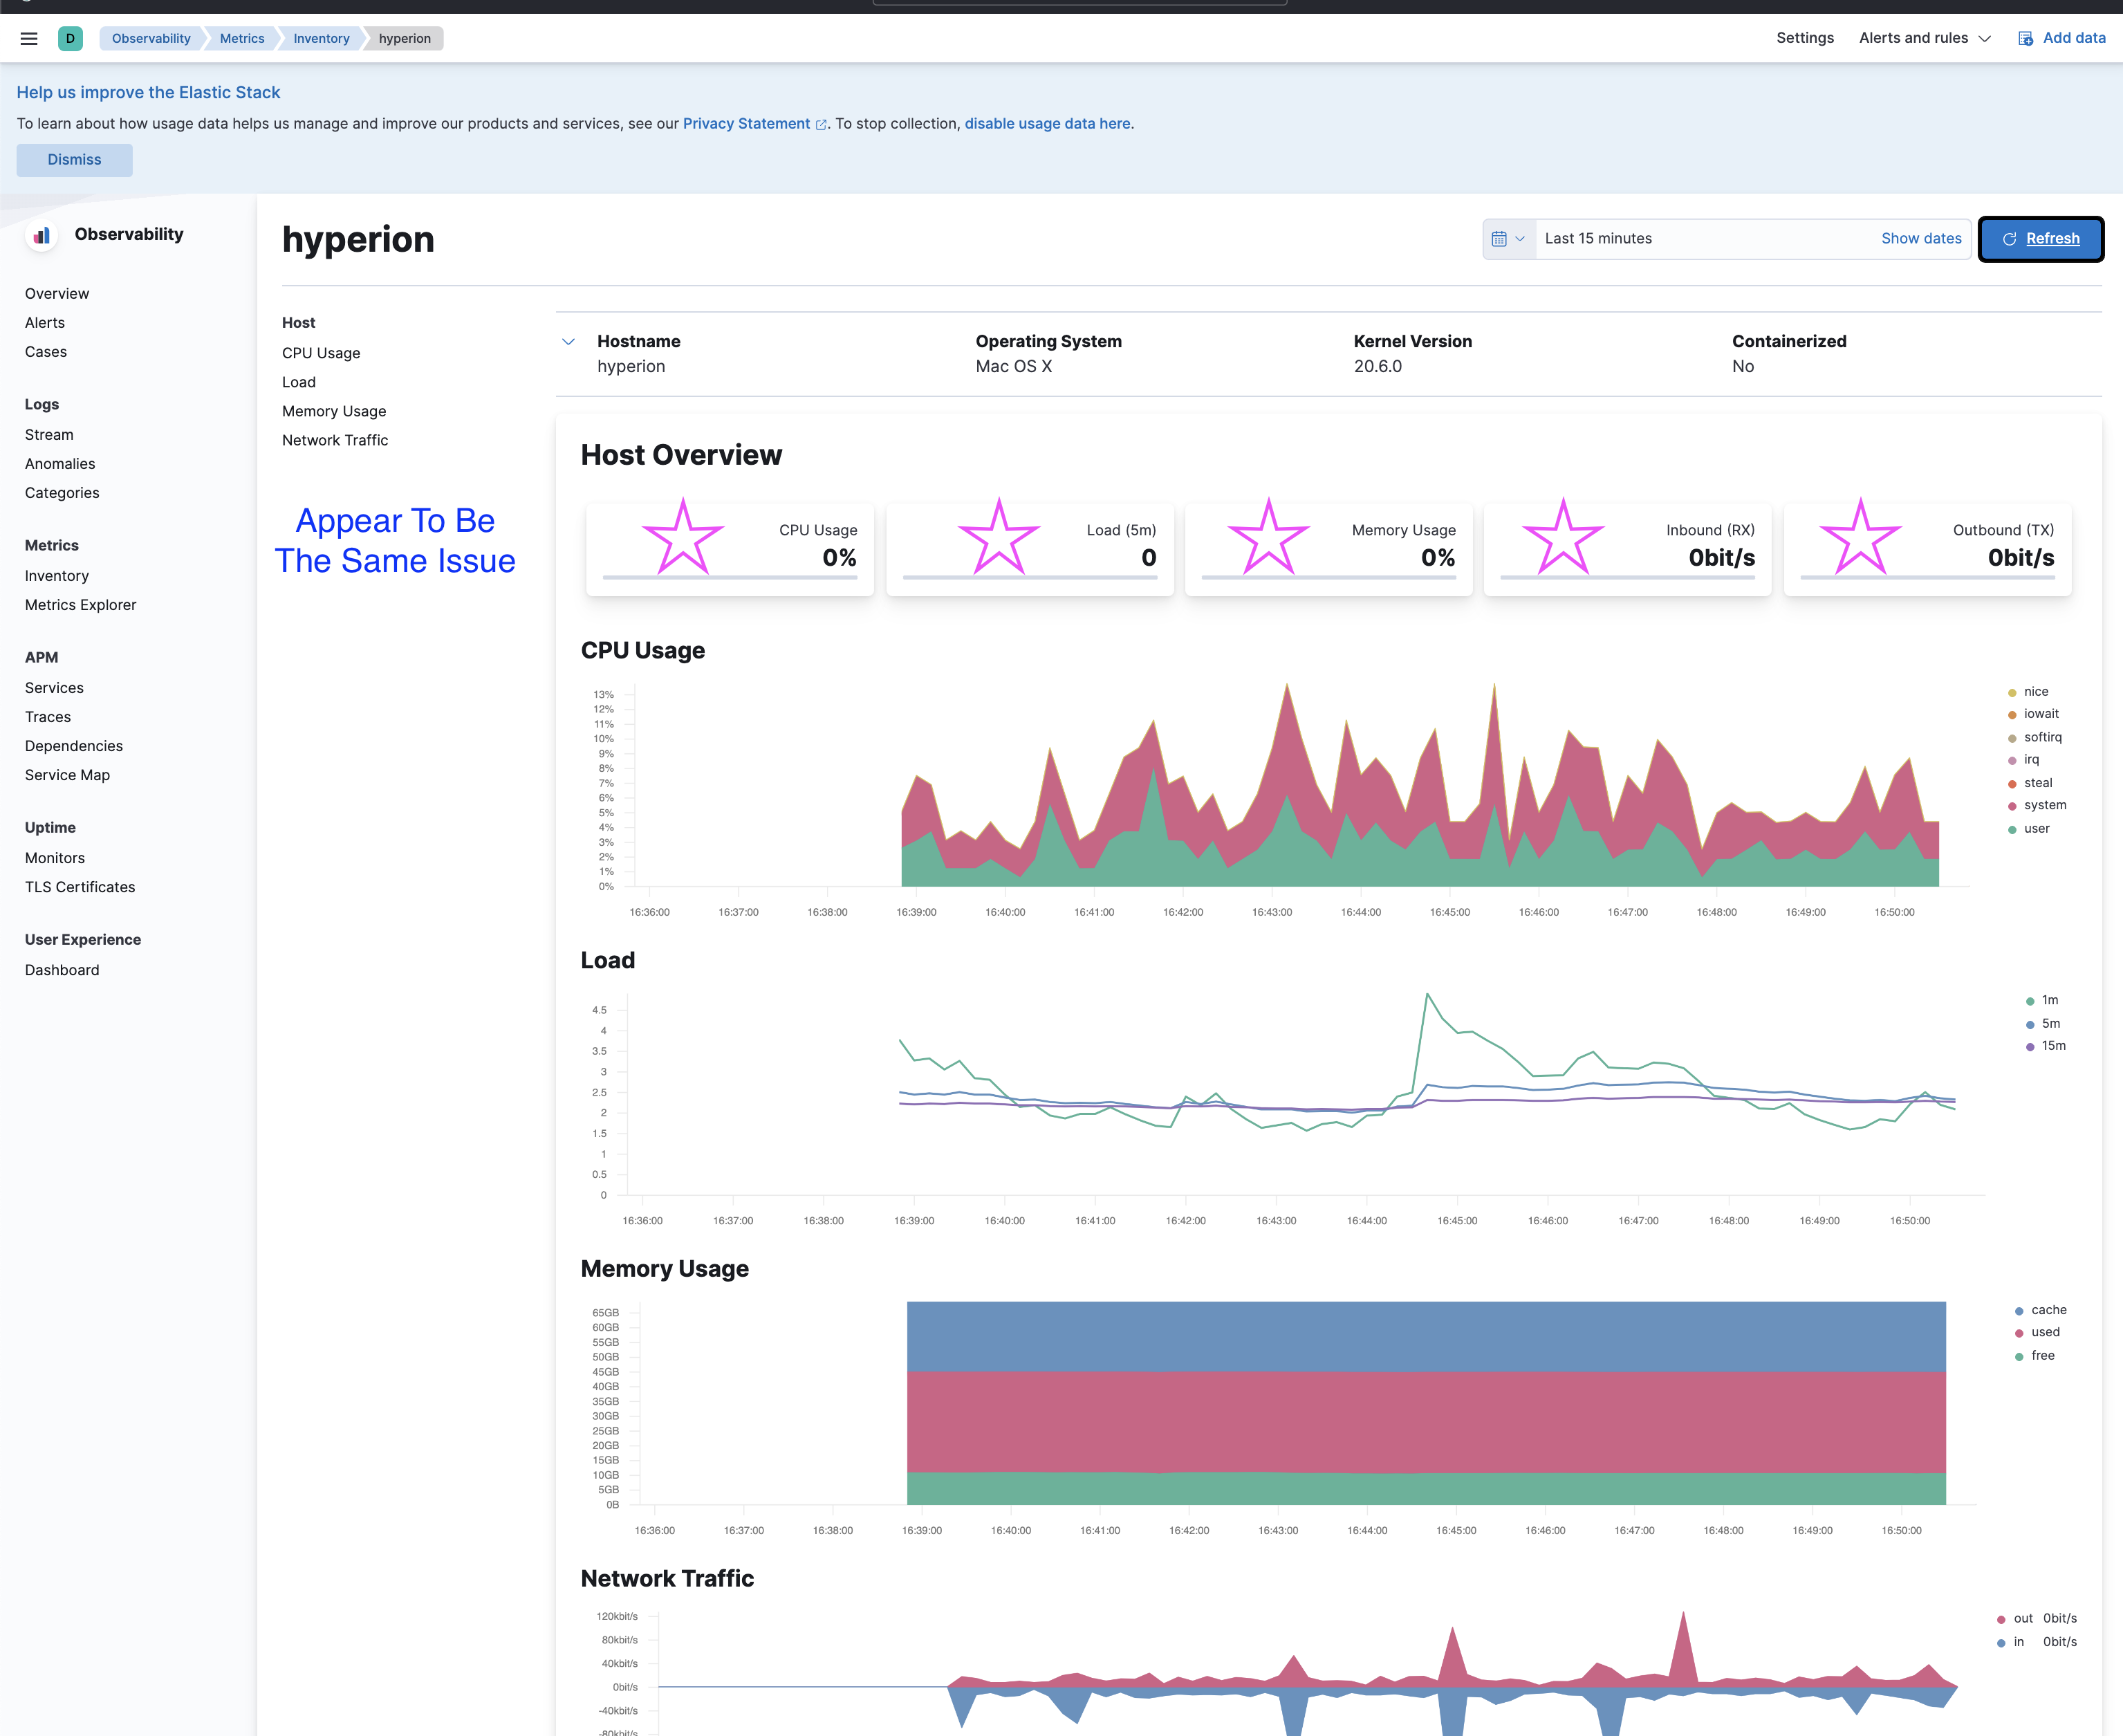The image size is (2123, 1736).
Task: Toggle the '5m' series in Load legend
Action: pos(2049,1023)
